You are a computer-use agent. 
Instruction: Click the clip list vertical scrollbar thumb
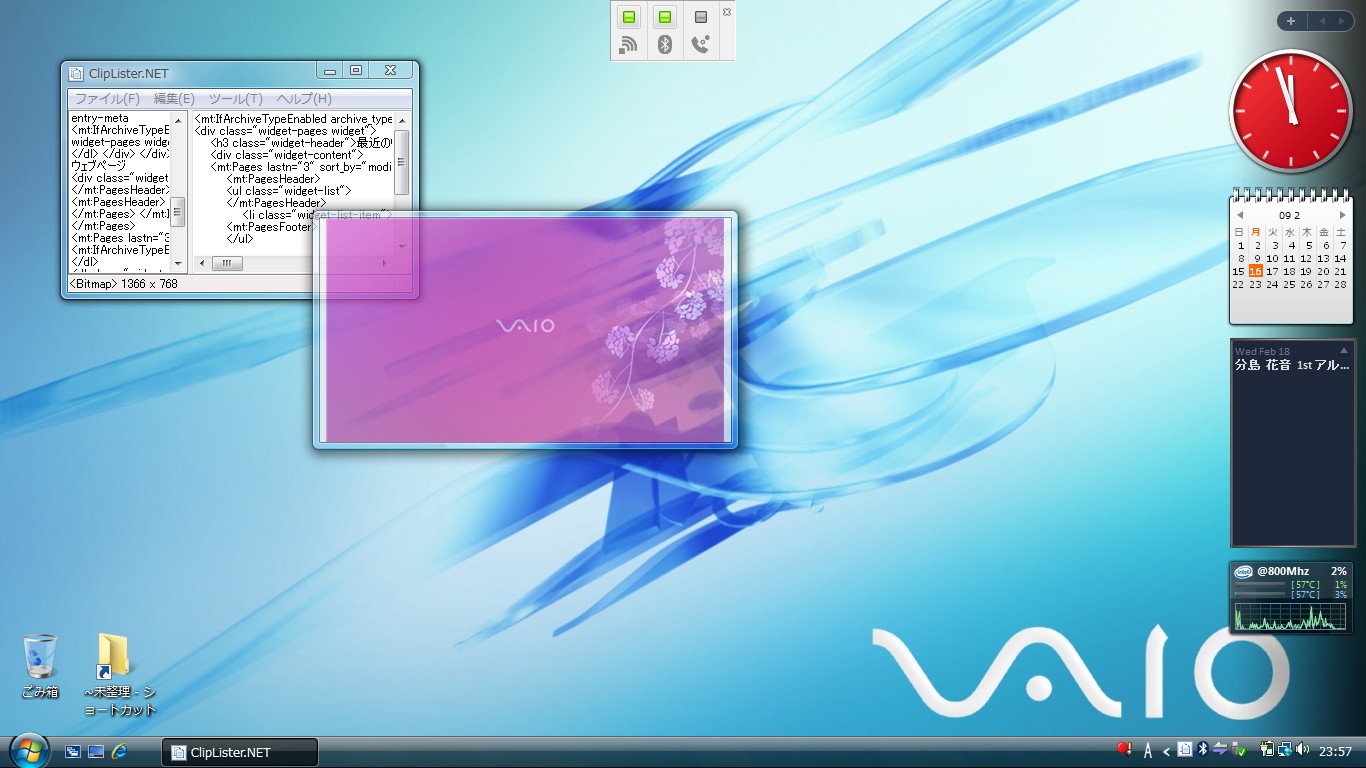(x=178, y=212)
